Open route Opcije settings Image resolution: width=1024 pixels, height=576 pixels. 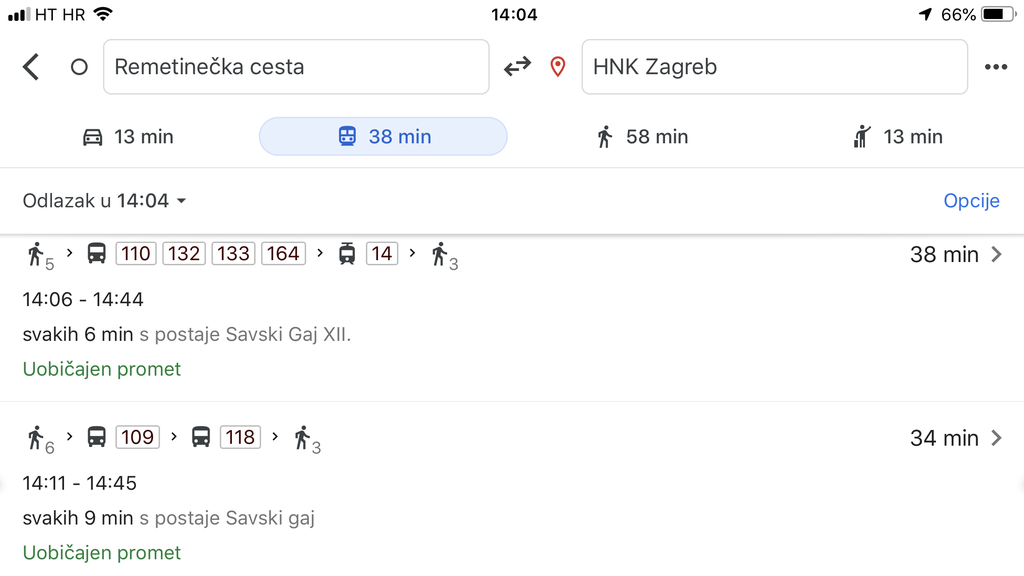click(x=971, y=200)
